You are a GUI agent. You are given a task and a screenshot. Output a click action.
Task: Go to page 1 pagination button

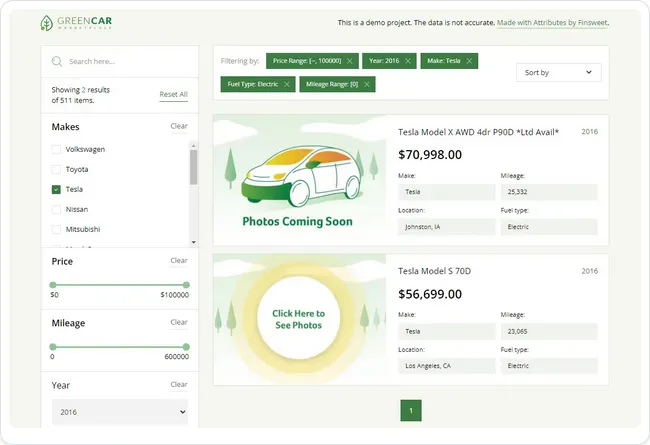point(411,411)
